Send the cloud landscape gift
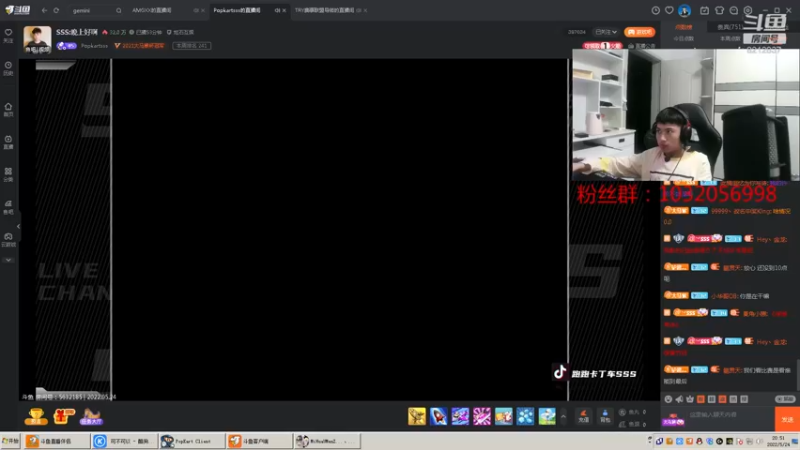Screen dimensions: 800x450 [547, 416]
